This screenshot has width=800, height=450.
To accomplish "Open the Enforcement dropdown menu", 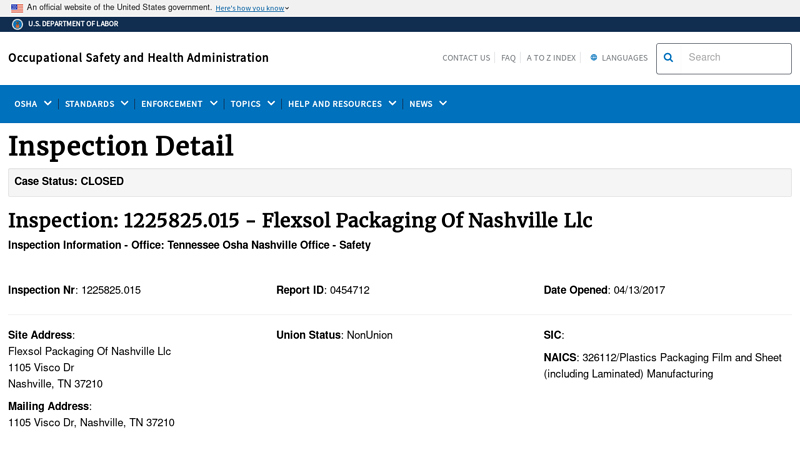I will [x=179, y=104].
